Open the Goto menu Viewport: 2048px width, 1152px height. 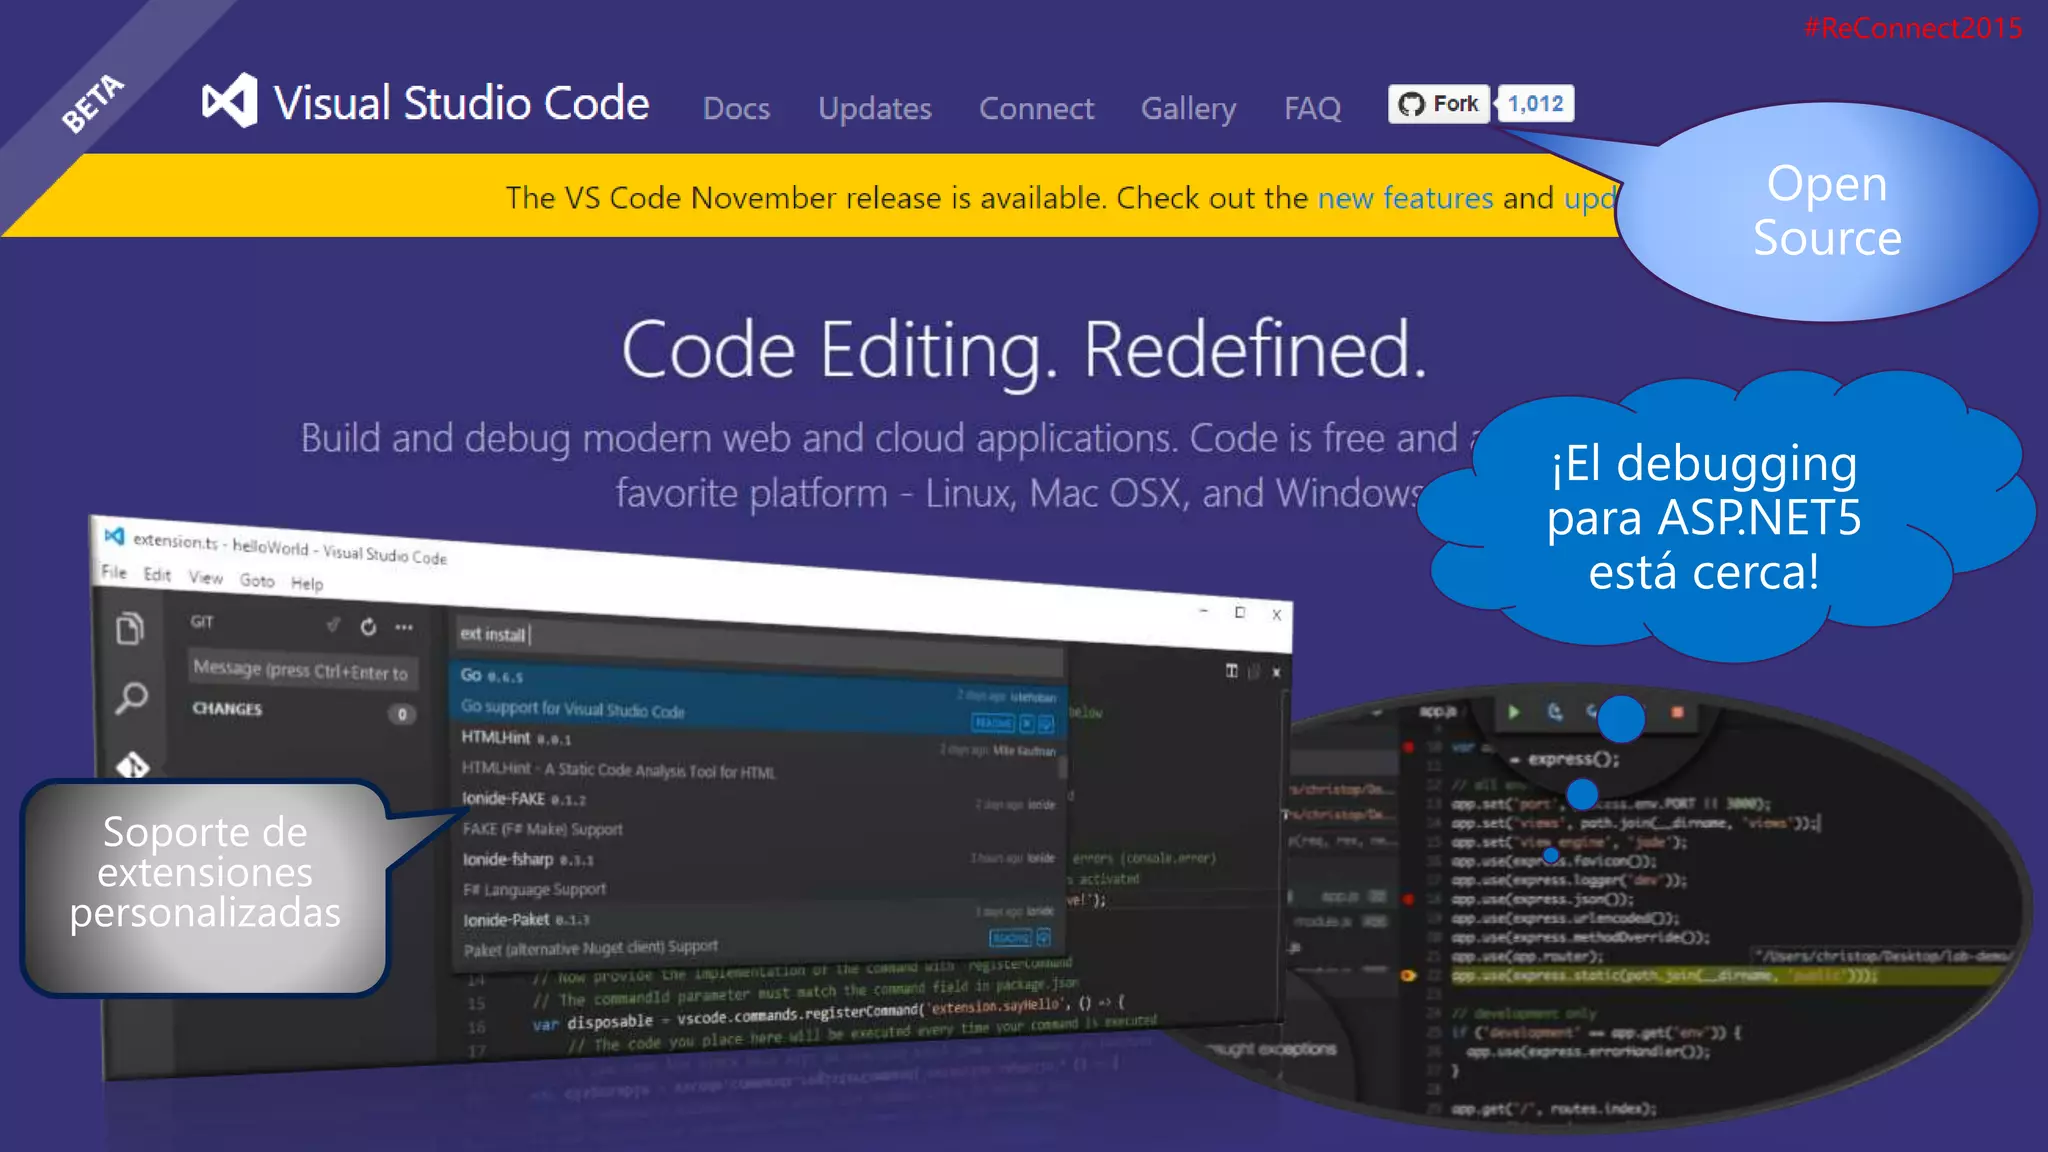tap(256, 580)
